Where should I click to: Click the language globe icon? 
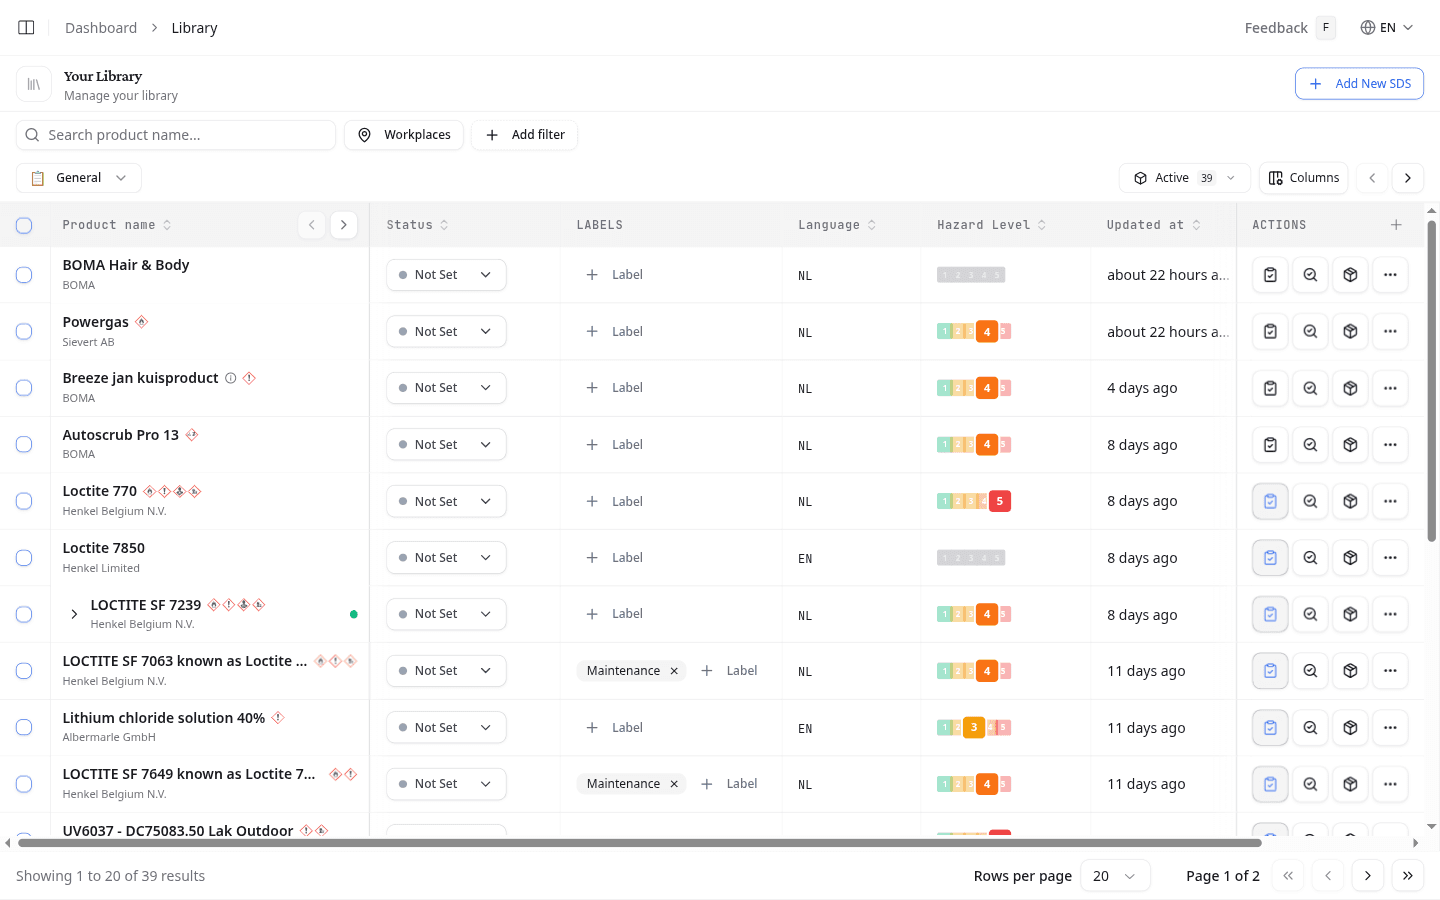1367,28
